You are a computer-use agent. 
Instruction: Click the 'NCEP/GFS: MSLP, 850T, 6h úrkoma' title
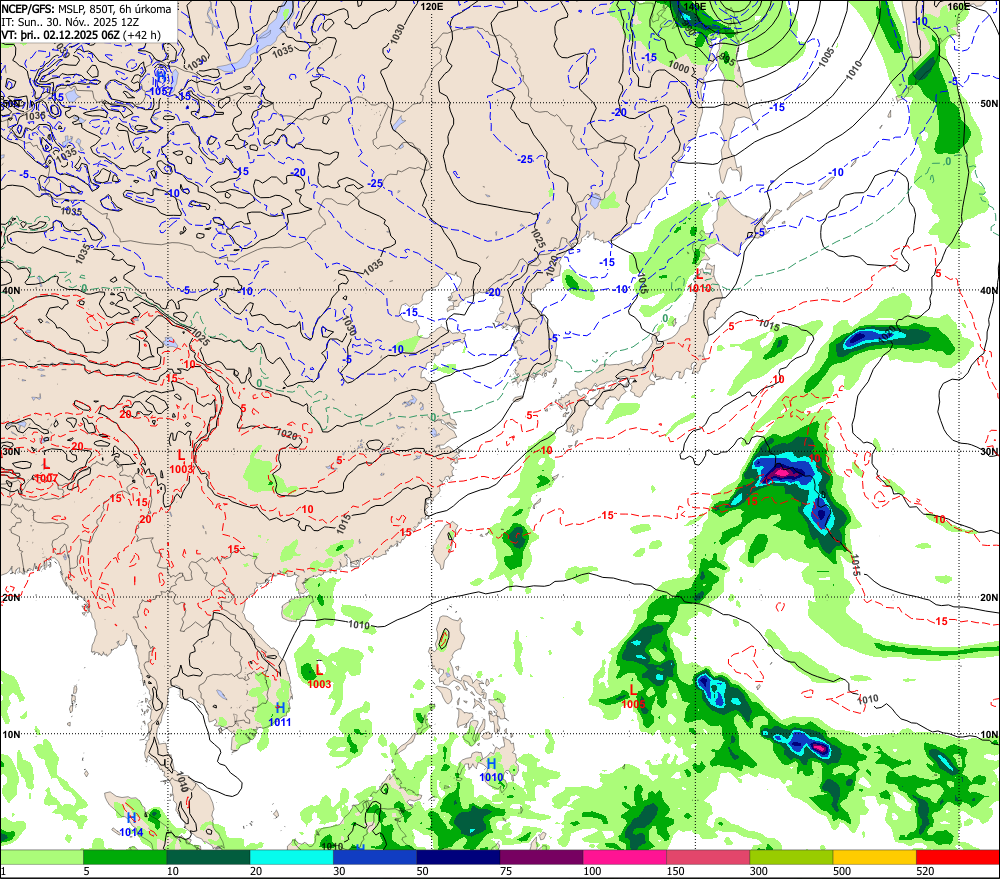(x=86, y=9)
